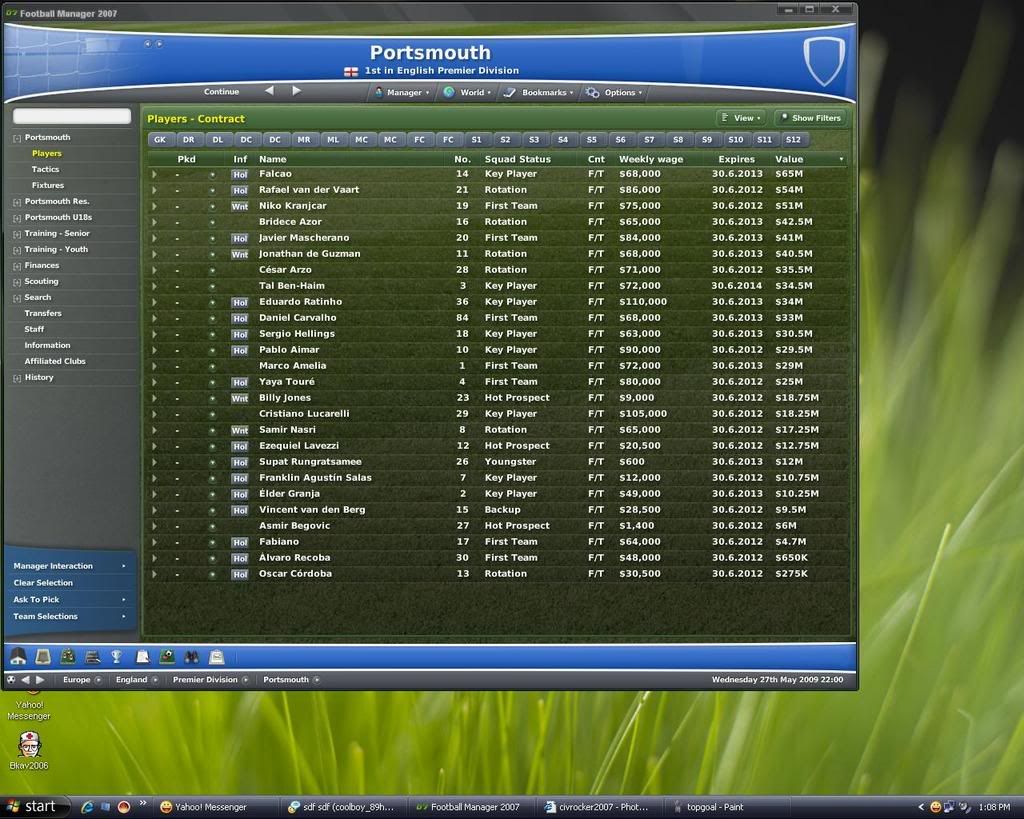The image size is (1024, 819).
Task: Select player Marco Amelia
Action: [x=293, y=366]
